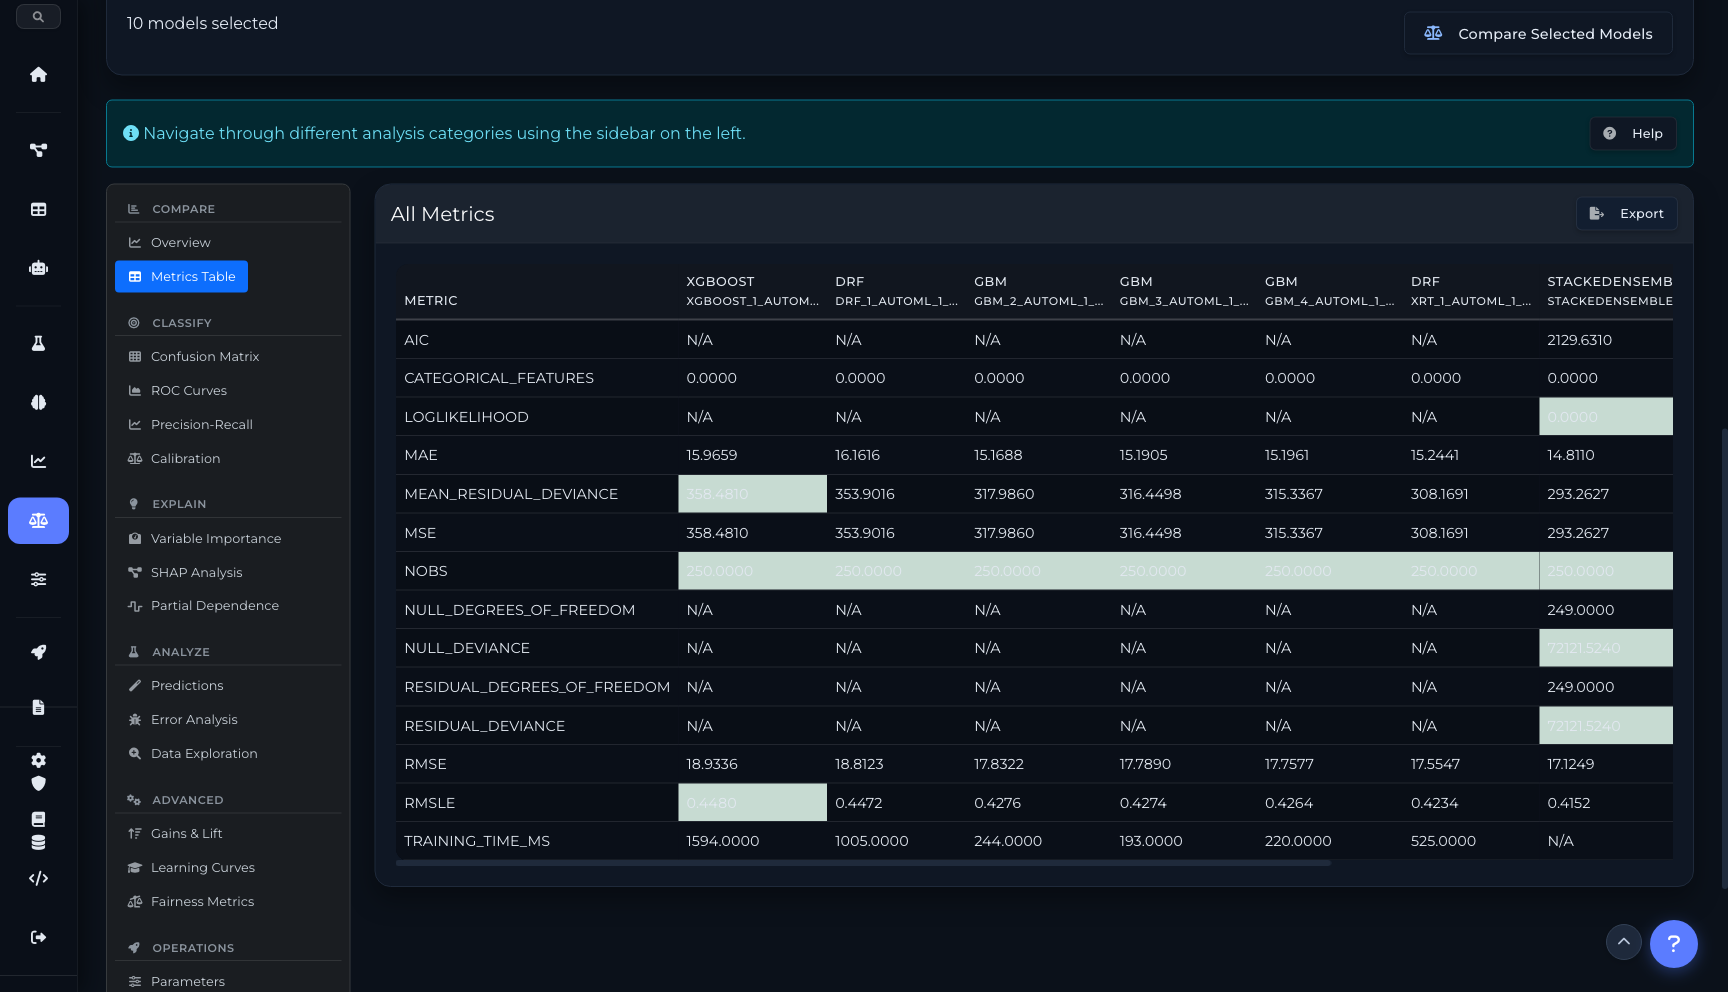1728x992 pixels.
Task: Select the flask experiment icon in sidebar
Action: pos(38,343)
